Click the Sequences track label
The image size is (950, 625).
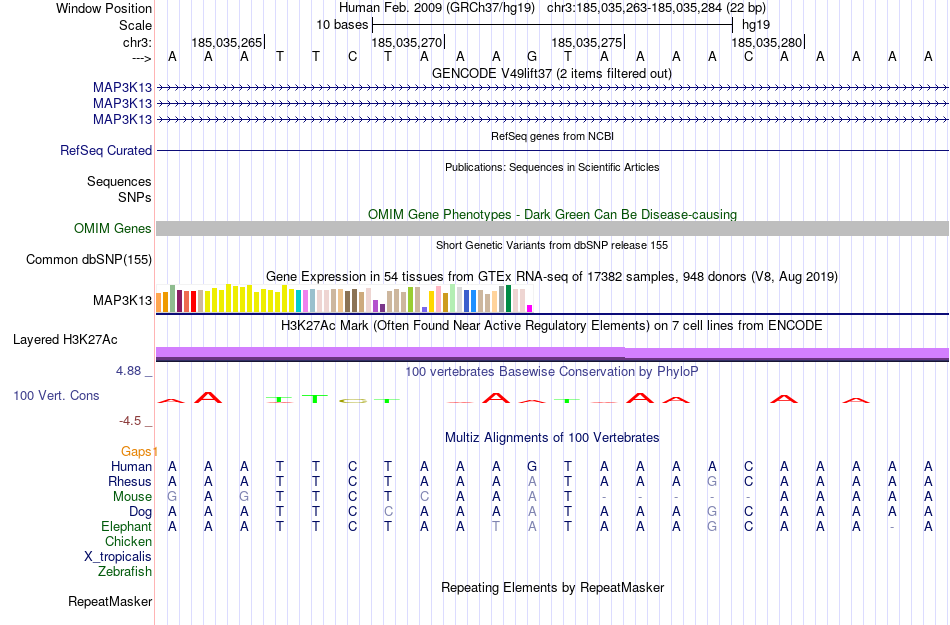pos(119,182)
